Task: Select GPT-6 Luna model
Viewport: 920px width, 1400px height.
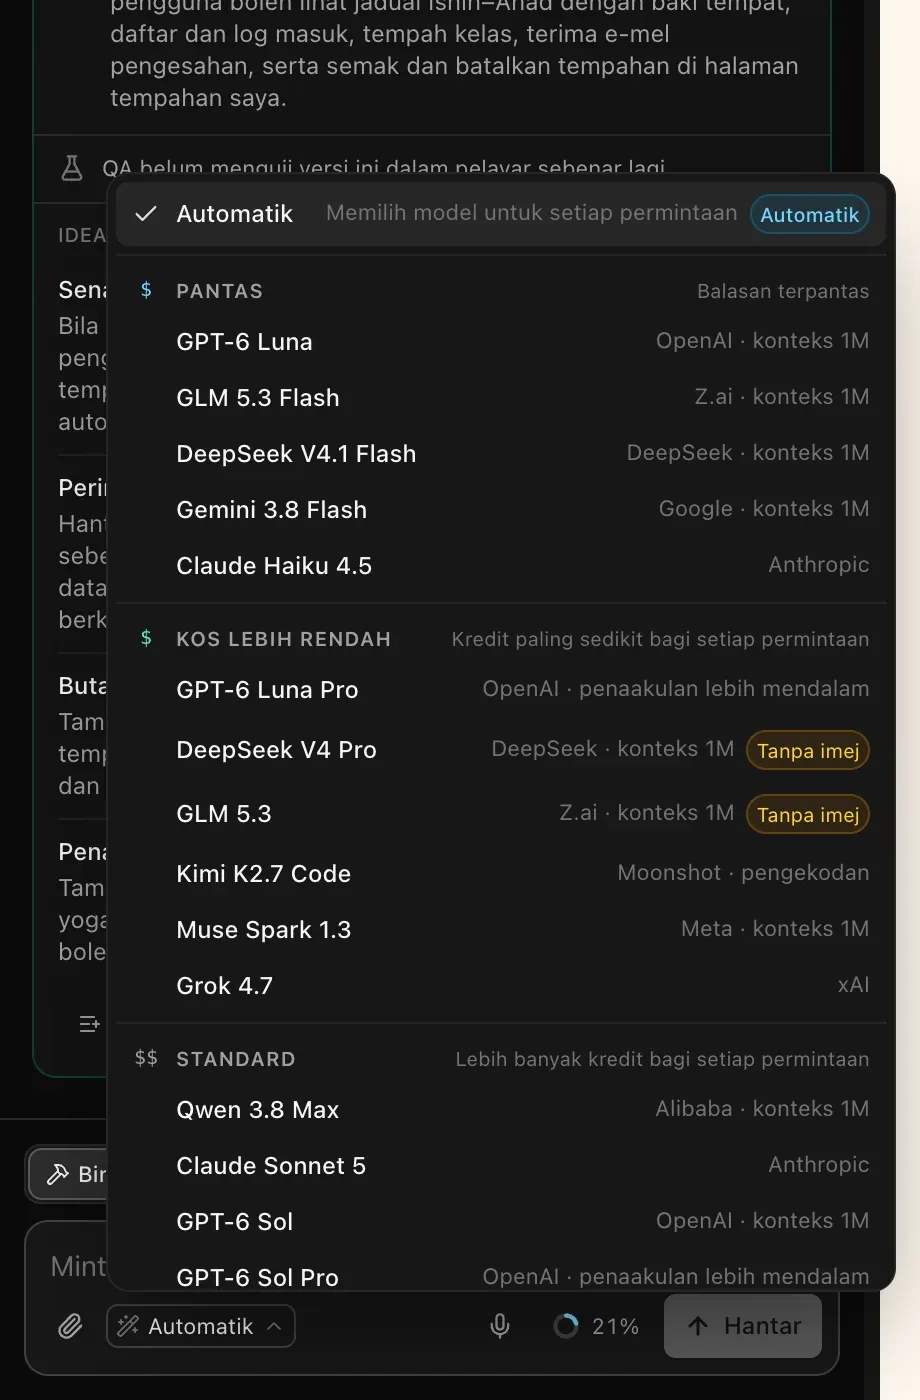Action: click(501, 342)
